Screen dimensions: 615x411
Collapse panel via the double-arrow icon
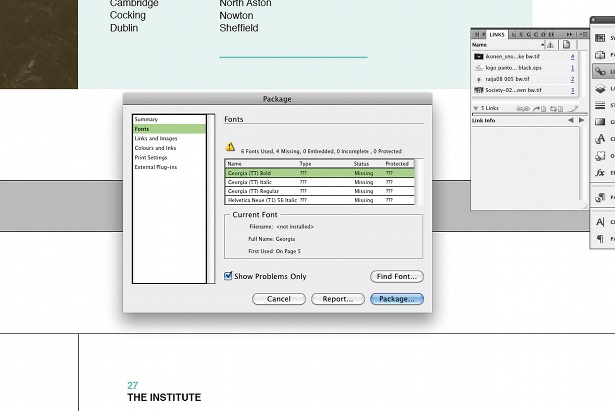click(x=570, y=35)
